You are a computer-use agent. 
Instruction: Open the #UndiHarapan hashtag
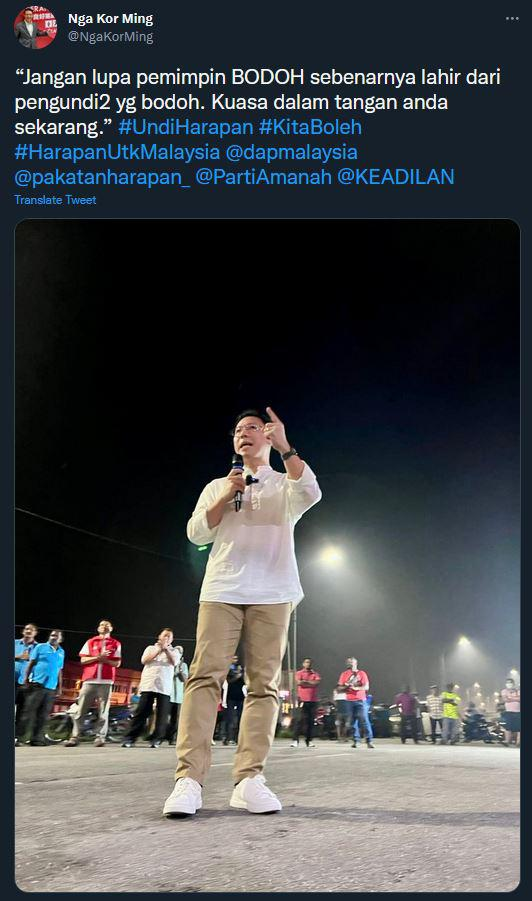(186, 127)
